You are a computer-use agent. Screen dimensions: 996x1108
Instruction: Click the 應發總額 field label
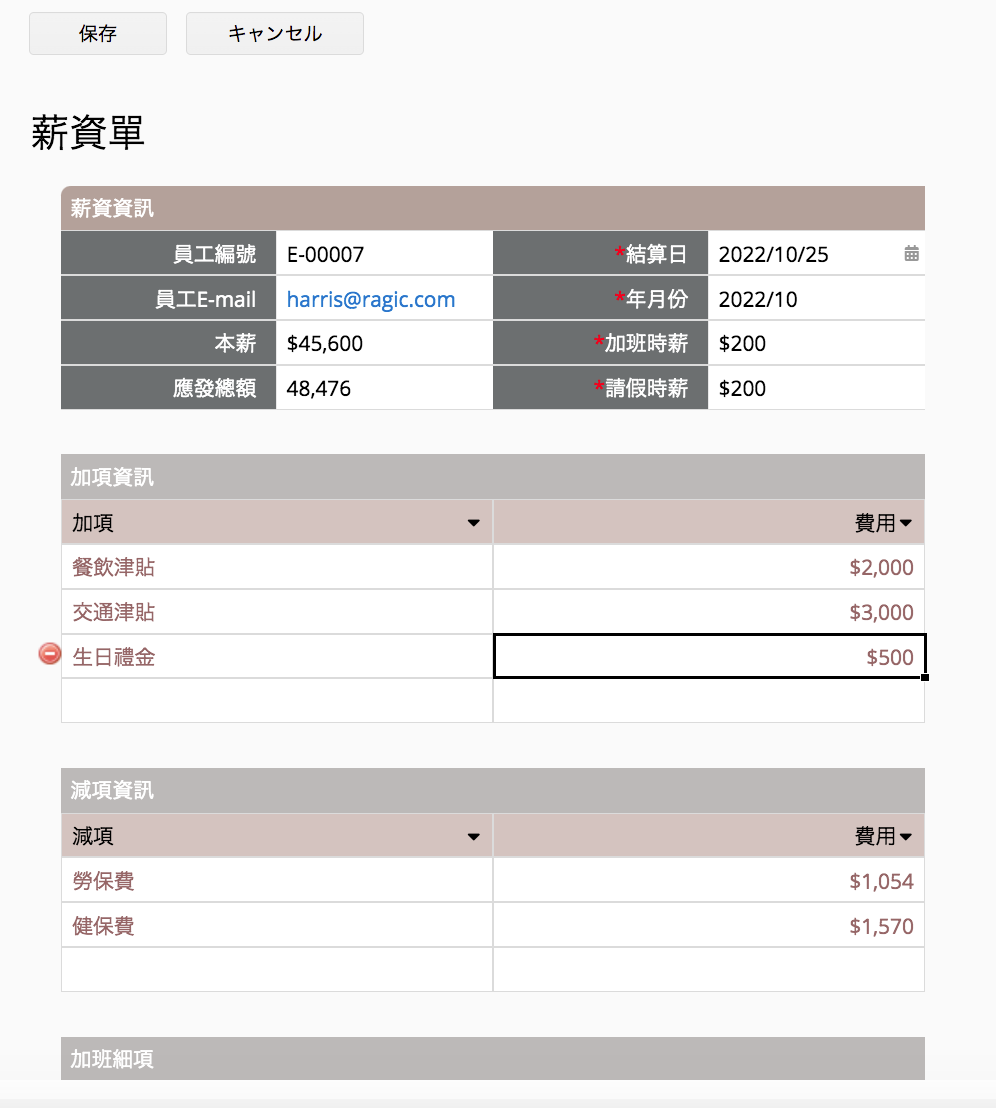pos(169,388)
